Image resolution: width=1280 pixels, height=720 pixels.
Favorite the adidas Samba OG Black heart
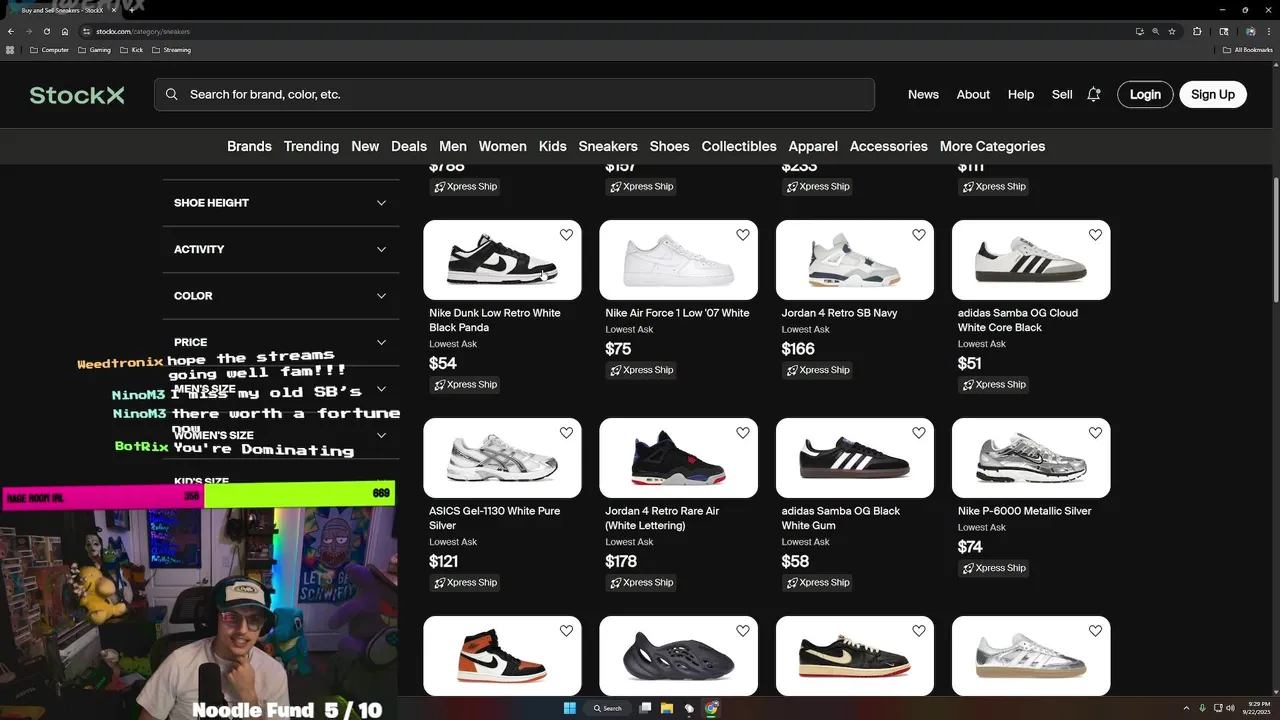point(918,433)
